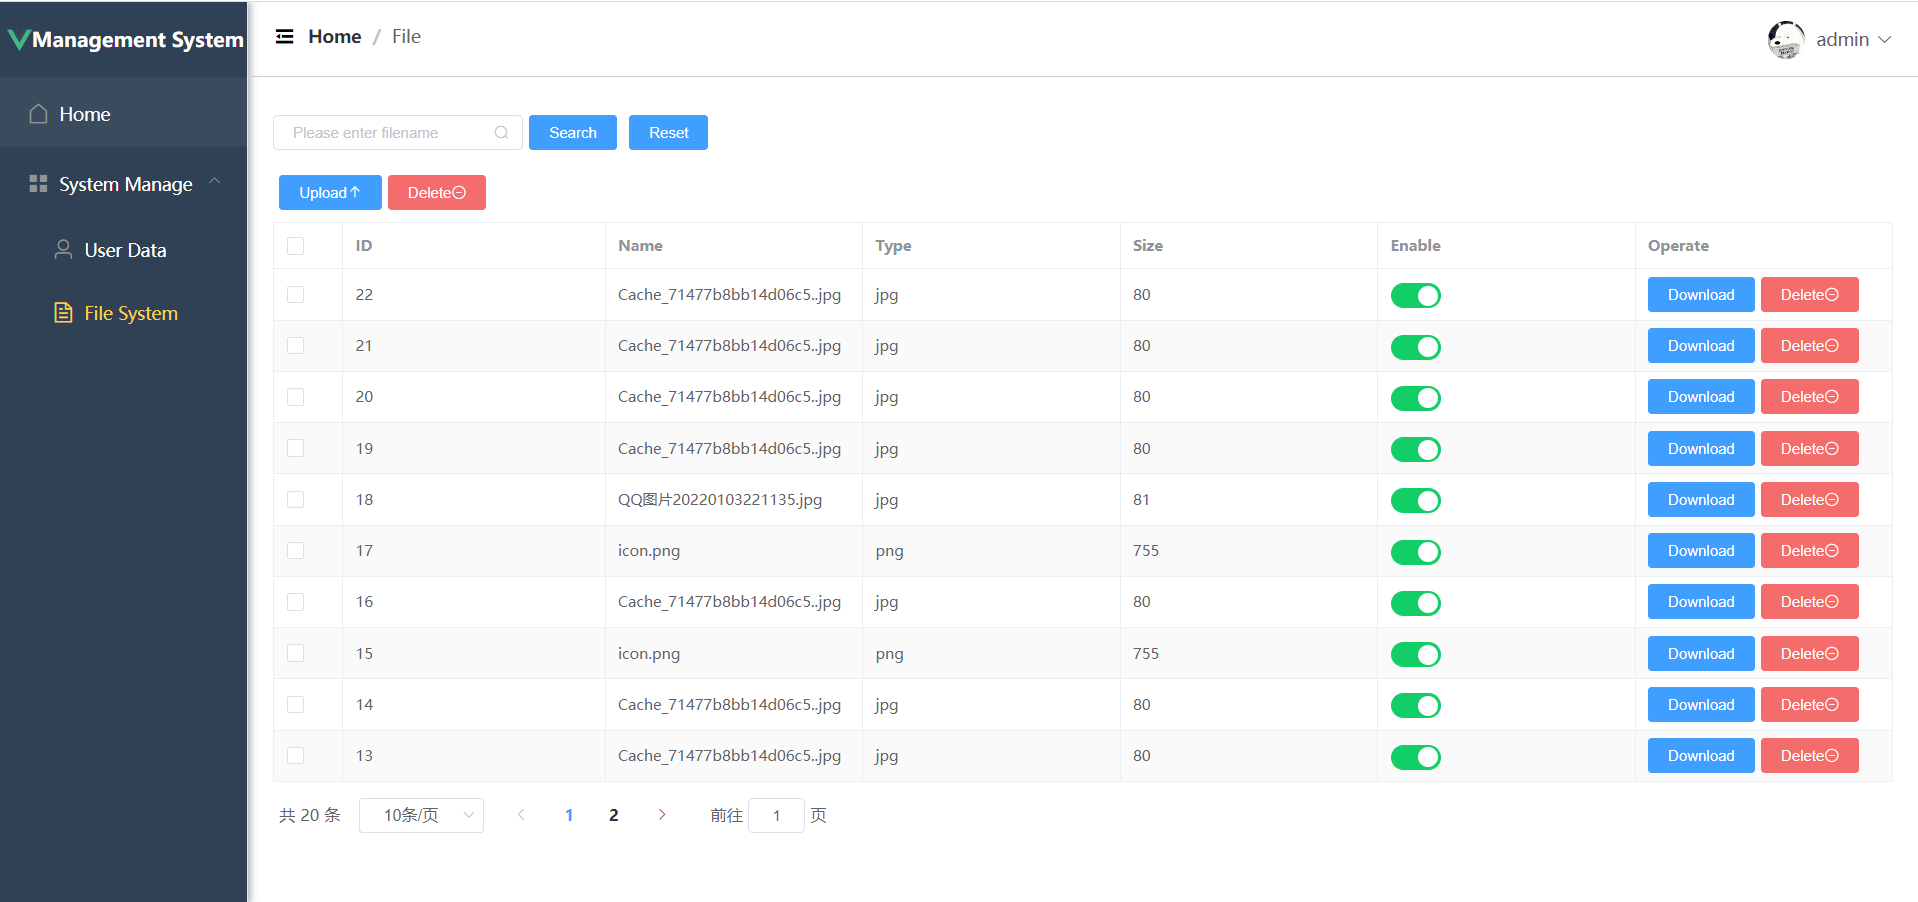Toggle the select-all checkbox in header
The height and width of the screenshot is (902, 1918).
pos(296,246)
